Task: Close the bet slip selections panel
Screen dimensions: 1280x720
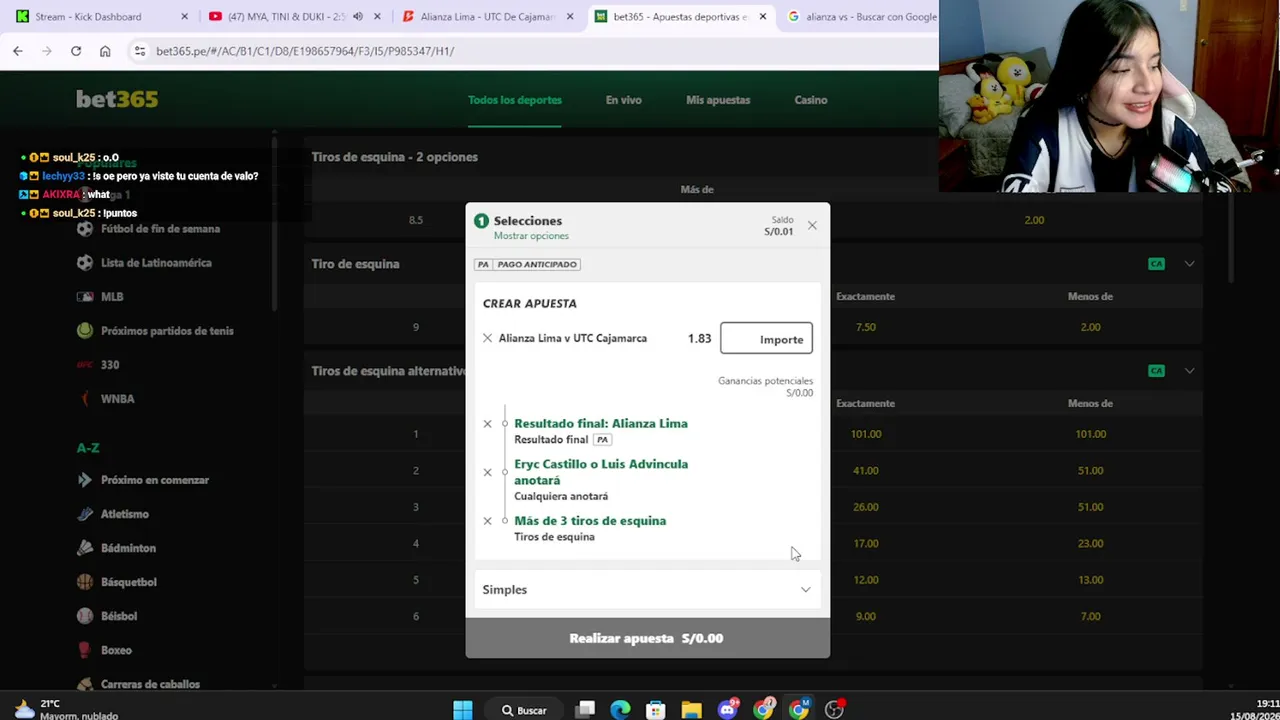Action: [x=812, y=225]
